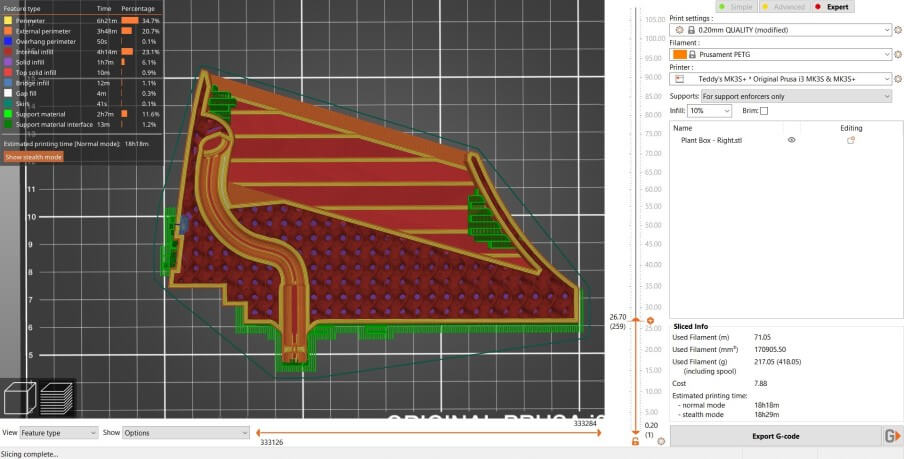904x459 pixels.
Task: Select the layers preview icon
Action: (x=56, y=397)
